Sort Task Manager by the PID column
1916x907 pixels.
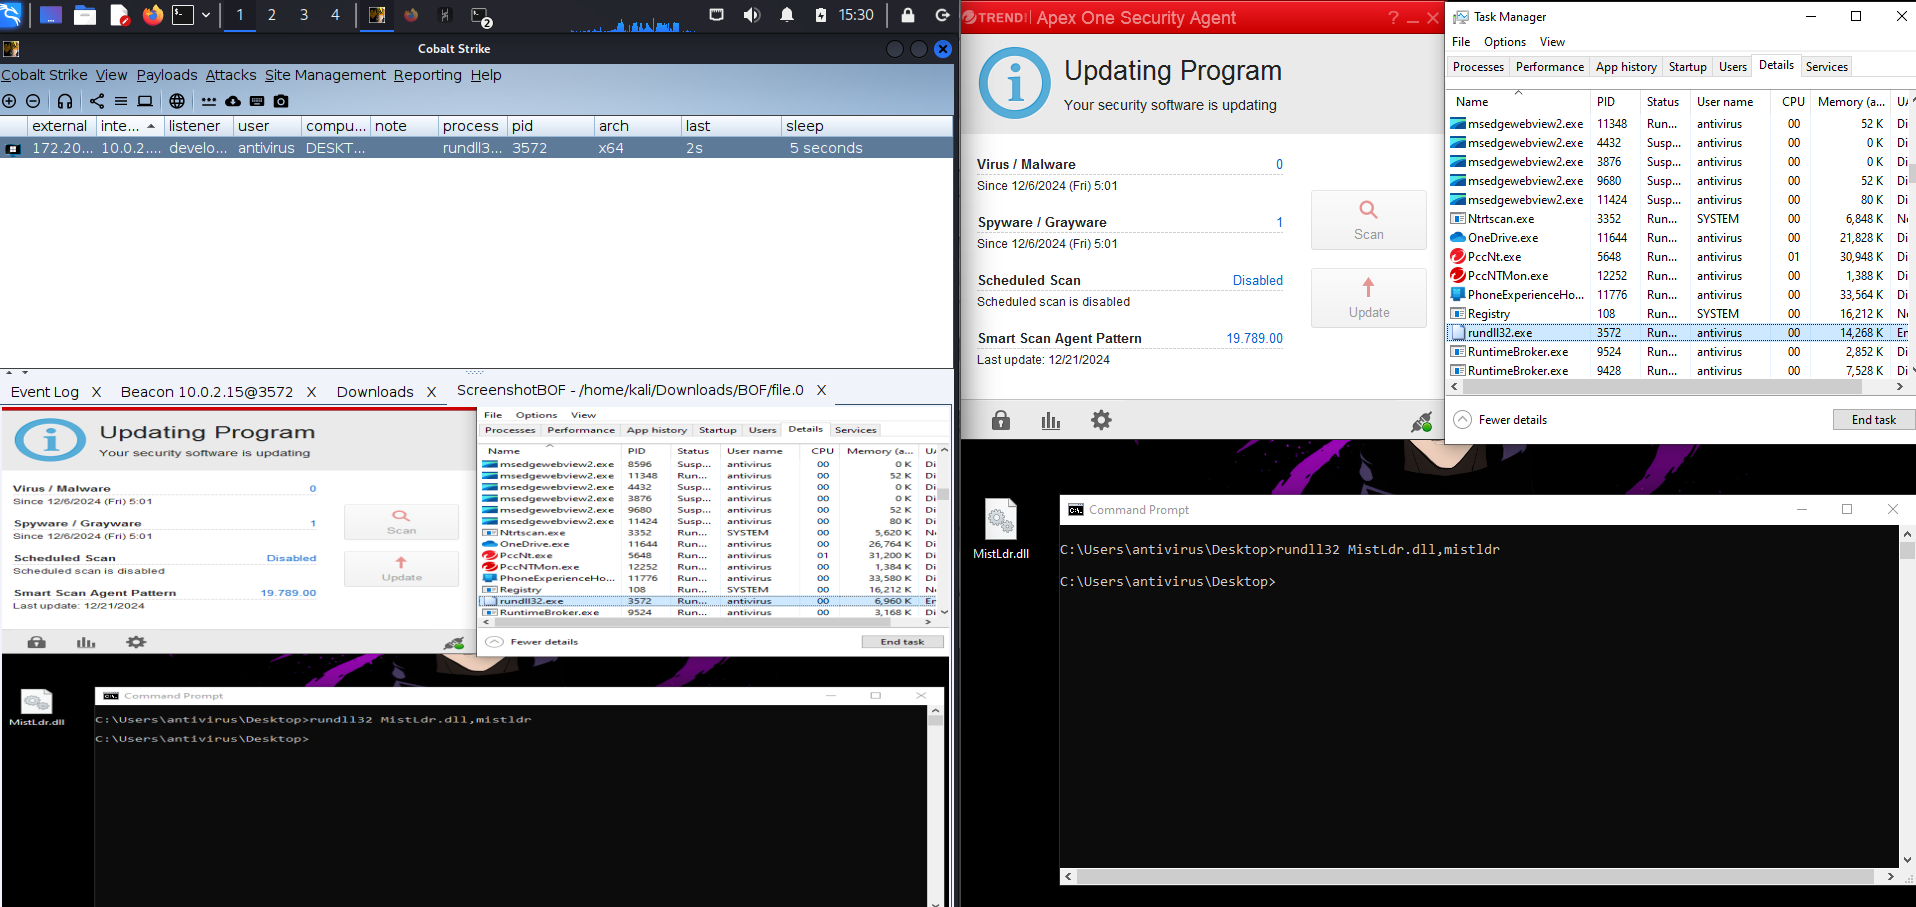click(1614, 102)
